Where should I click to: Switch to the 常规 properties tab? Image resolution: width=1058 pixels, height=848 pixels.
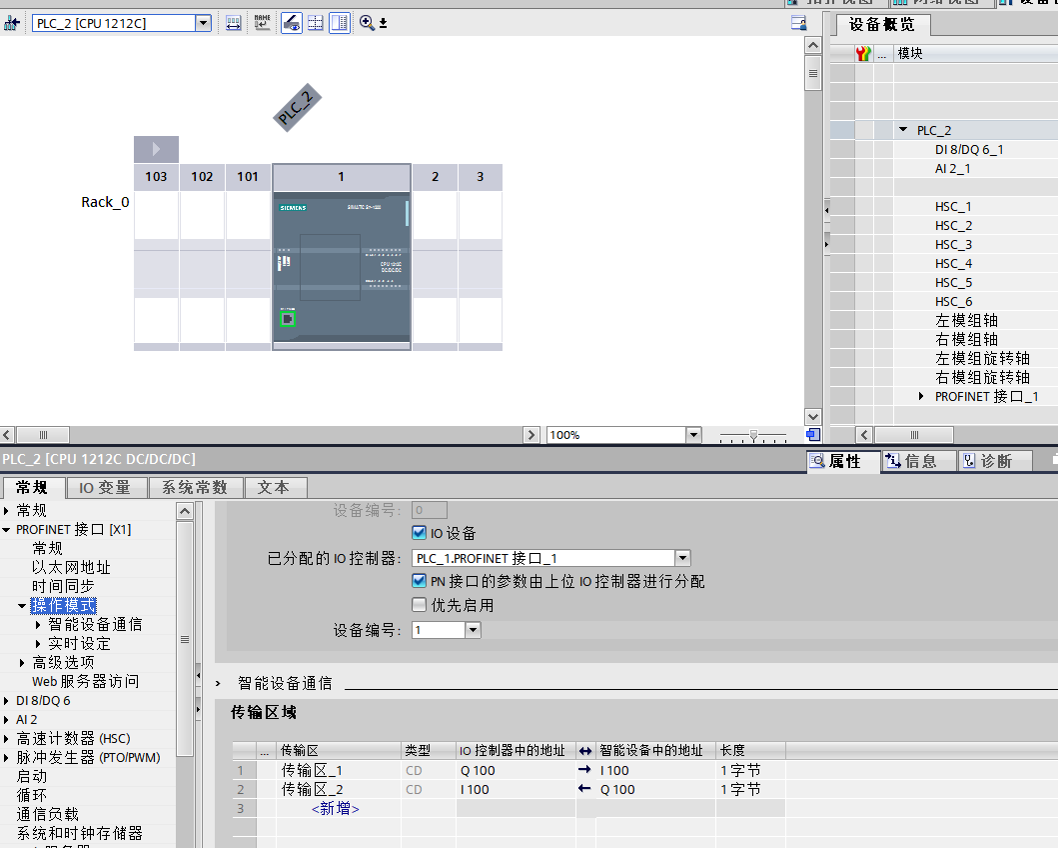click(32, 487)
